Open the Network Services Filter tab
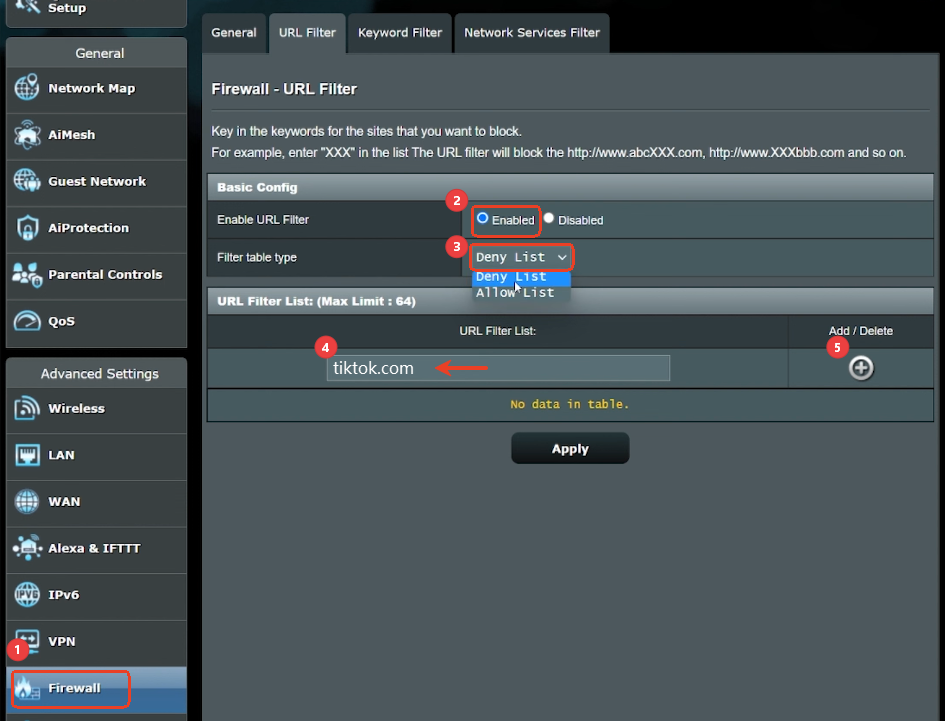 pyautogui.click(x=531, y=33)
